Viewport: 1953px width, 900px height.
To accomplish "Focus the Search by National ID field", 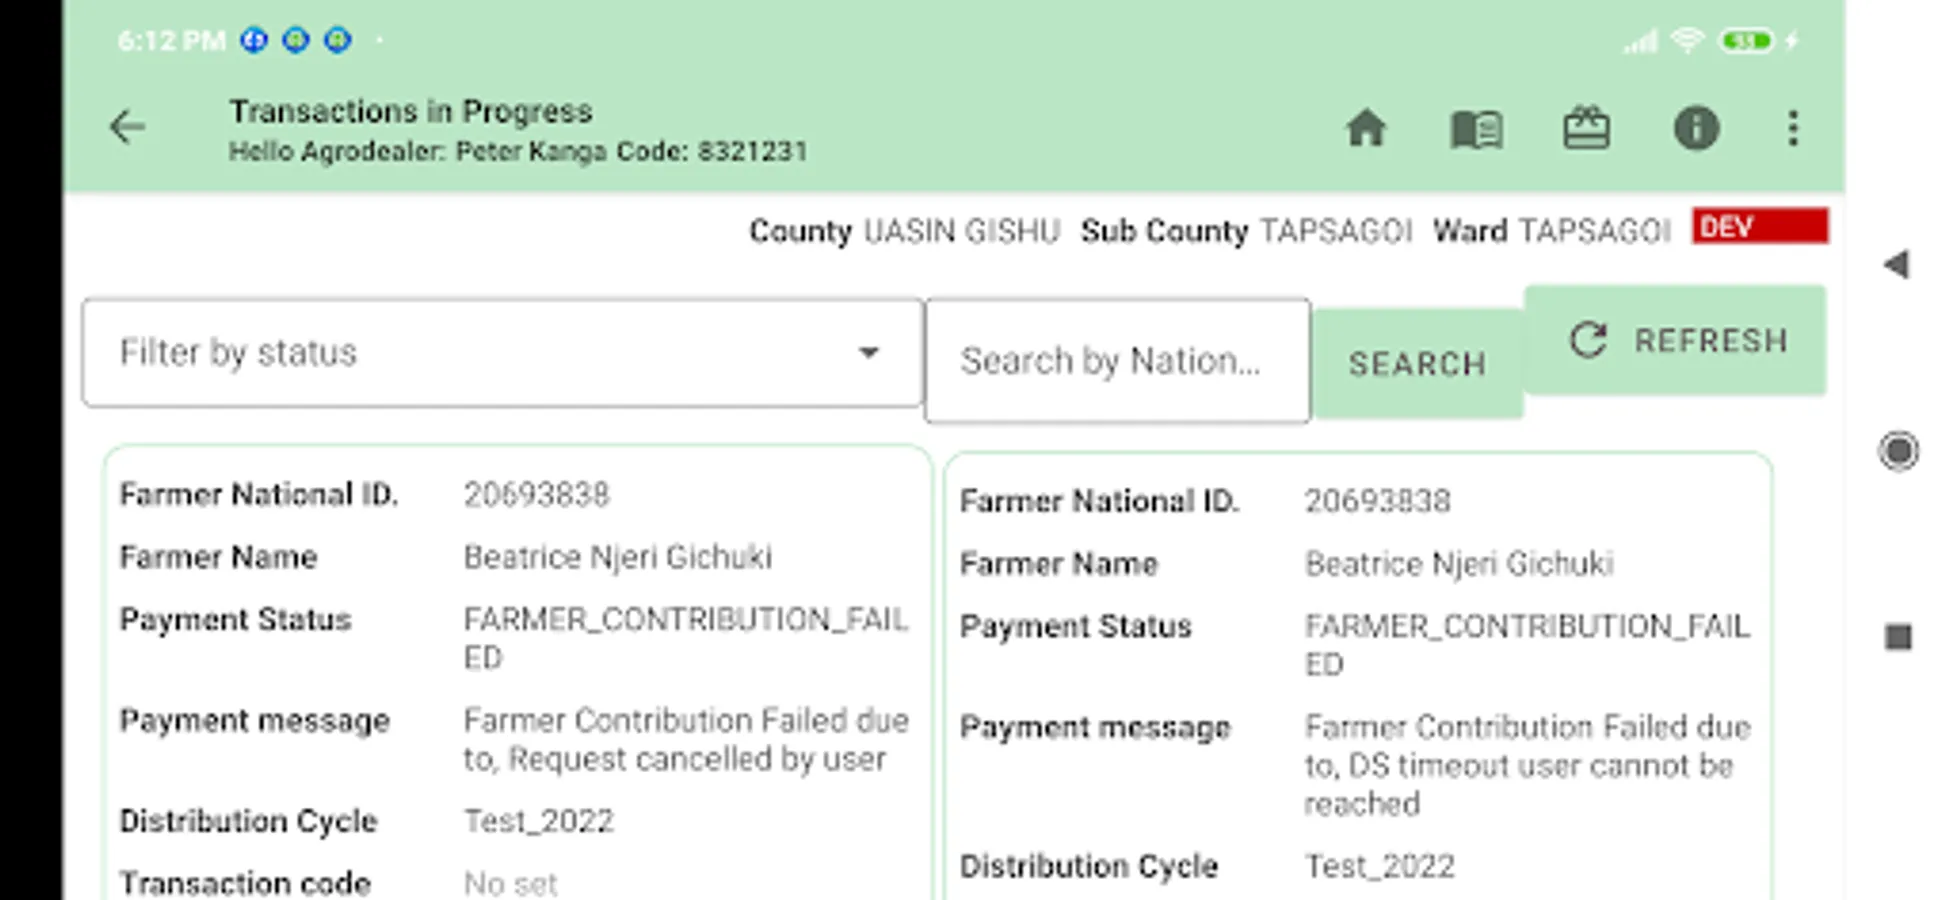I will click(x=1117, y=361).
